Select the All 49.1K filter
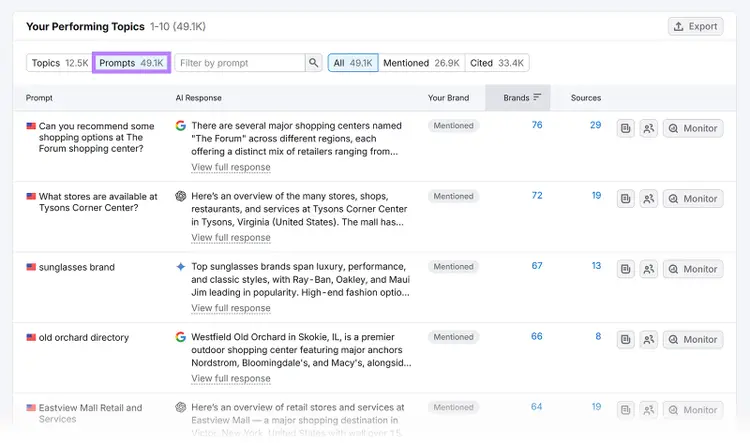This screenshot has width=750, height=443. point(353,63)
